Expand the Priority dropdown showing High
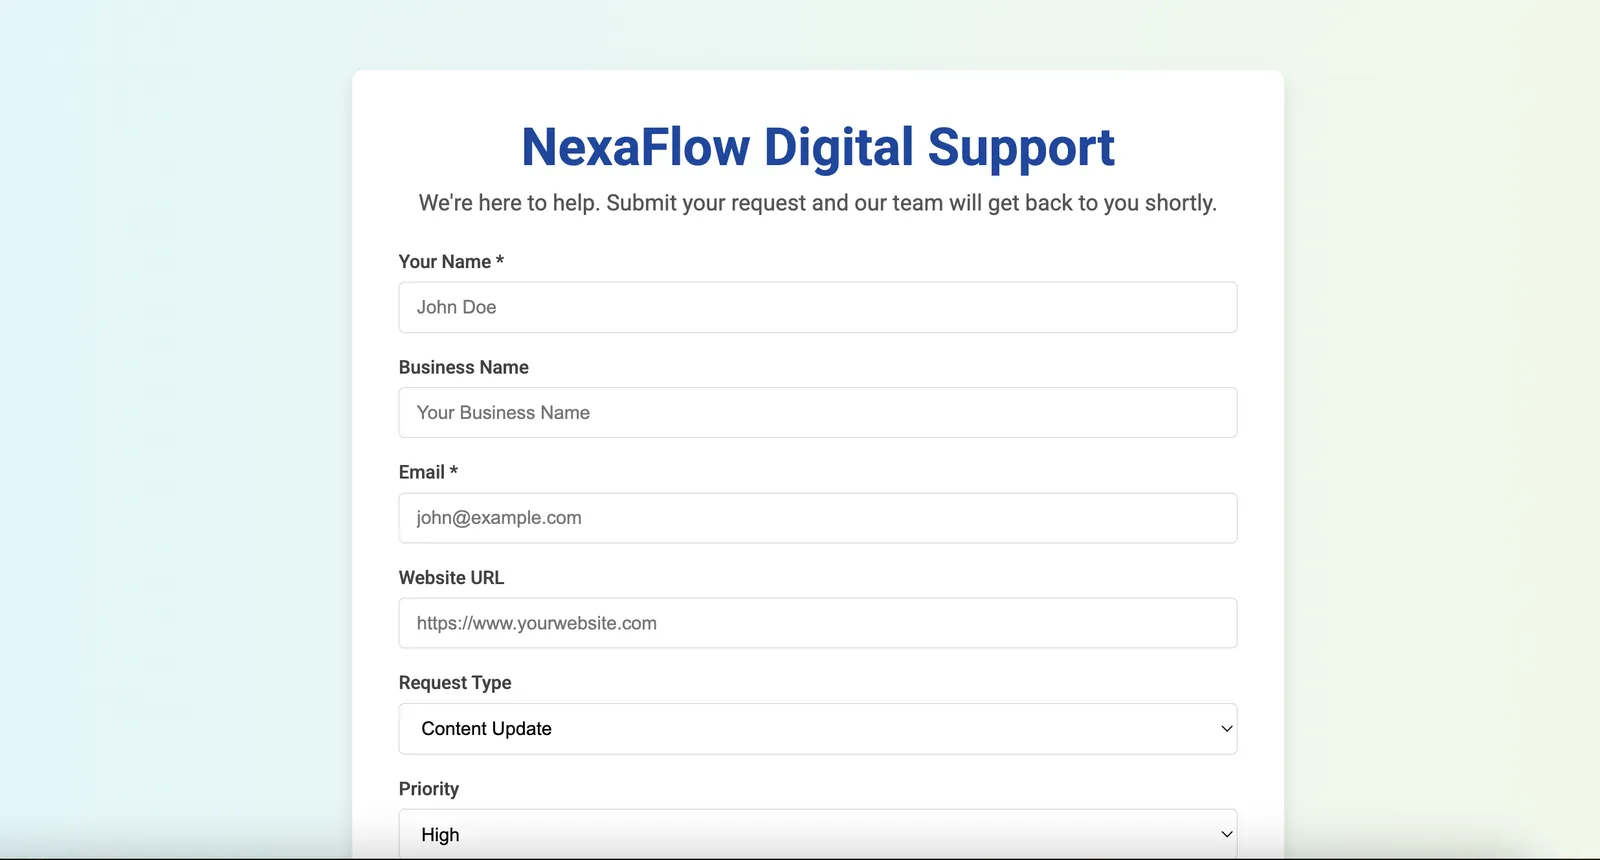The image size is (1600, 860). 818,834
